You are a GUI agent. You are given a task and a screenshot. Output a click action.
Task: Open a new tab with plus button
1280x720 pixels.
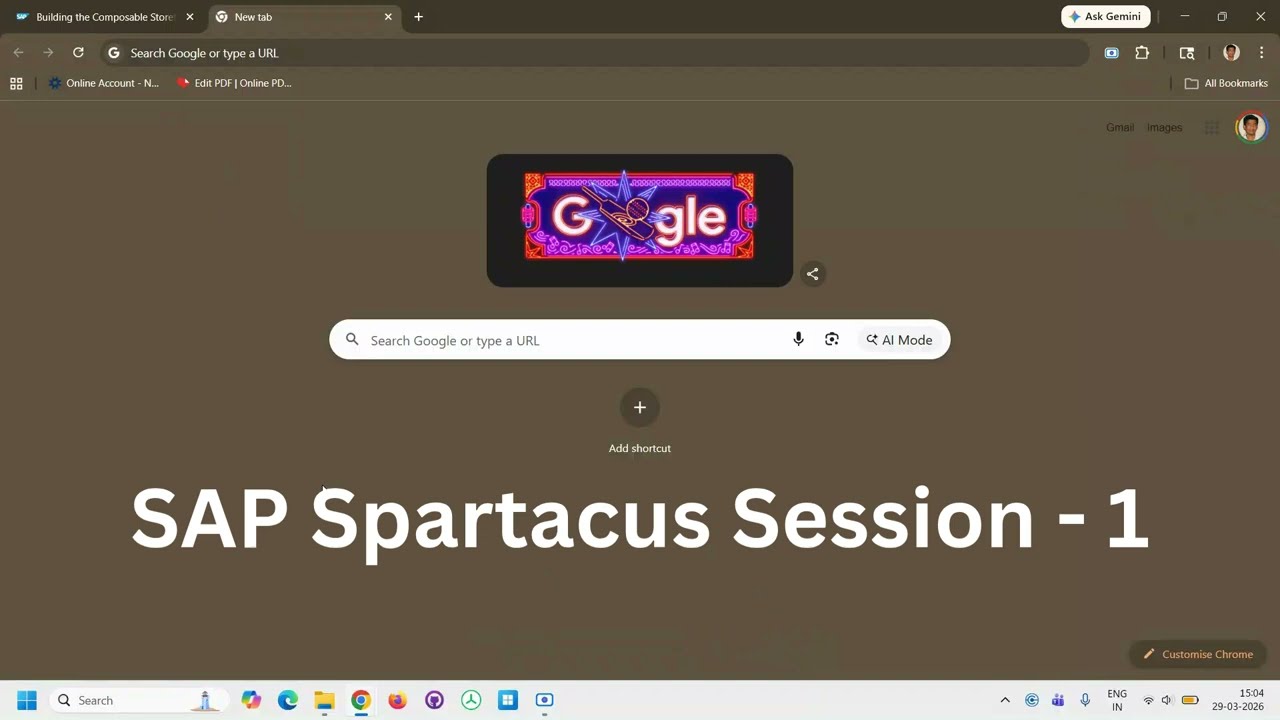[418, 17]
